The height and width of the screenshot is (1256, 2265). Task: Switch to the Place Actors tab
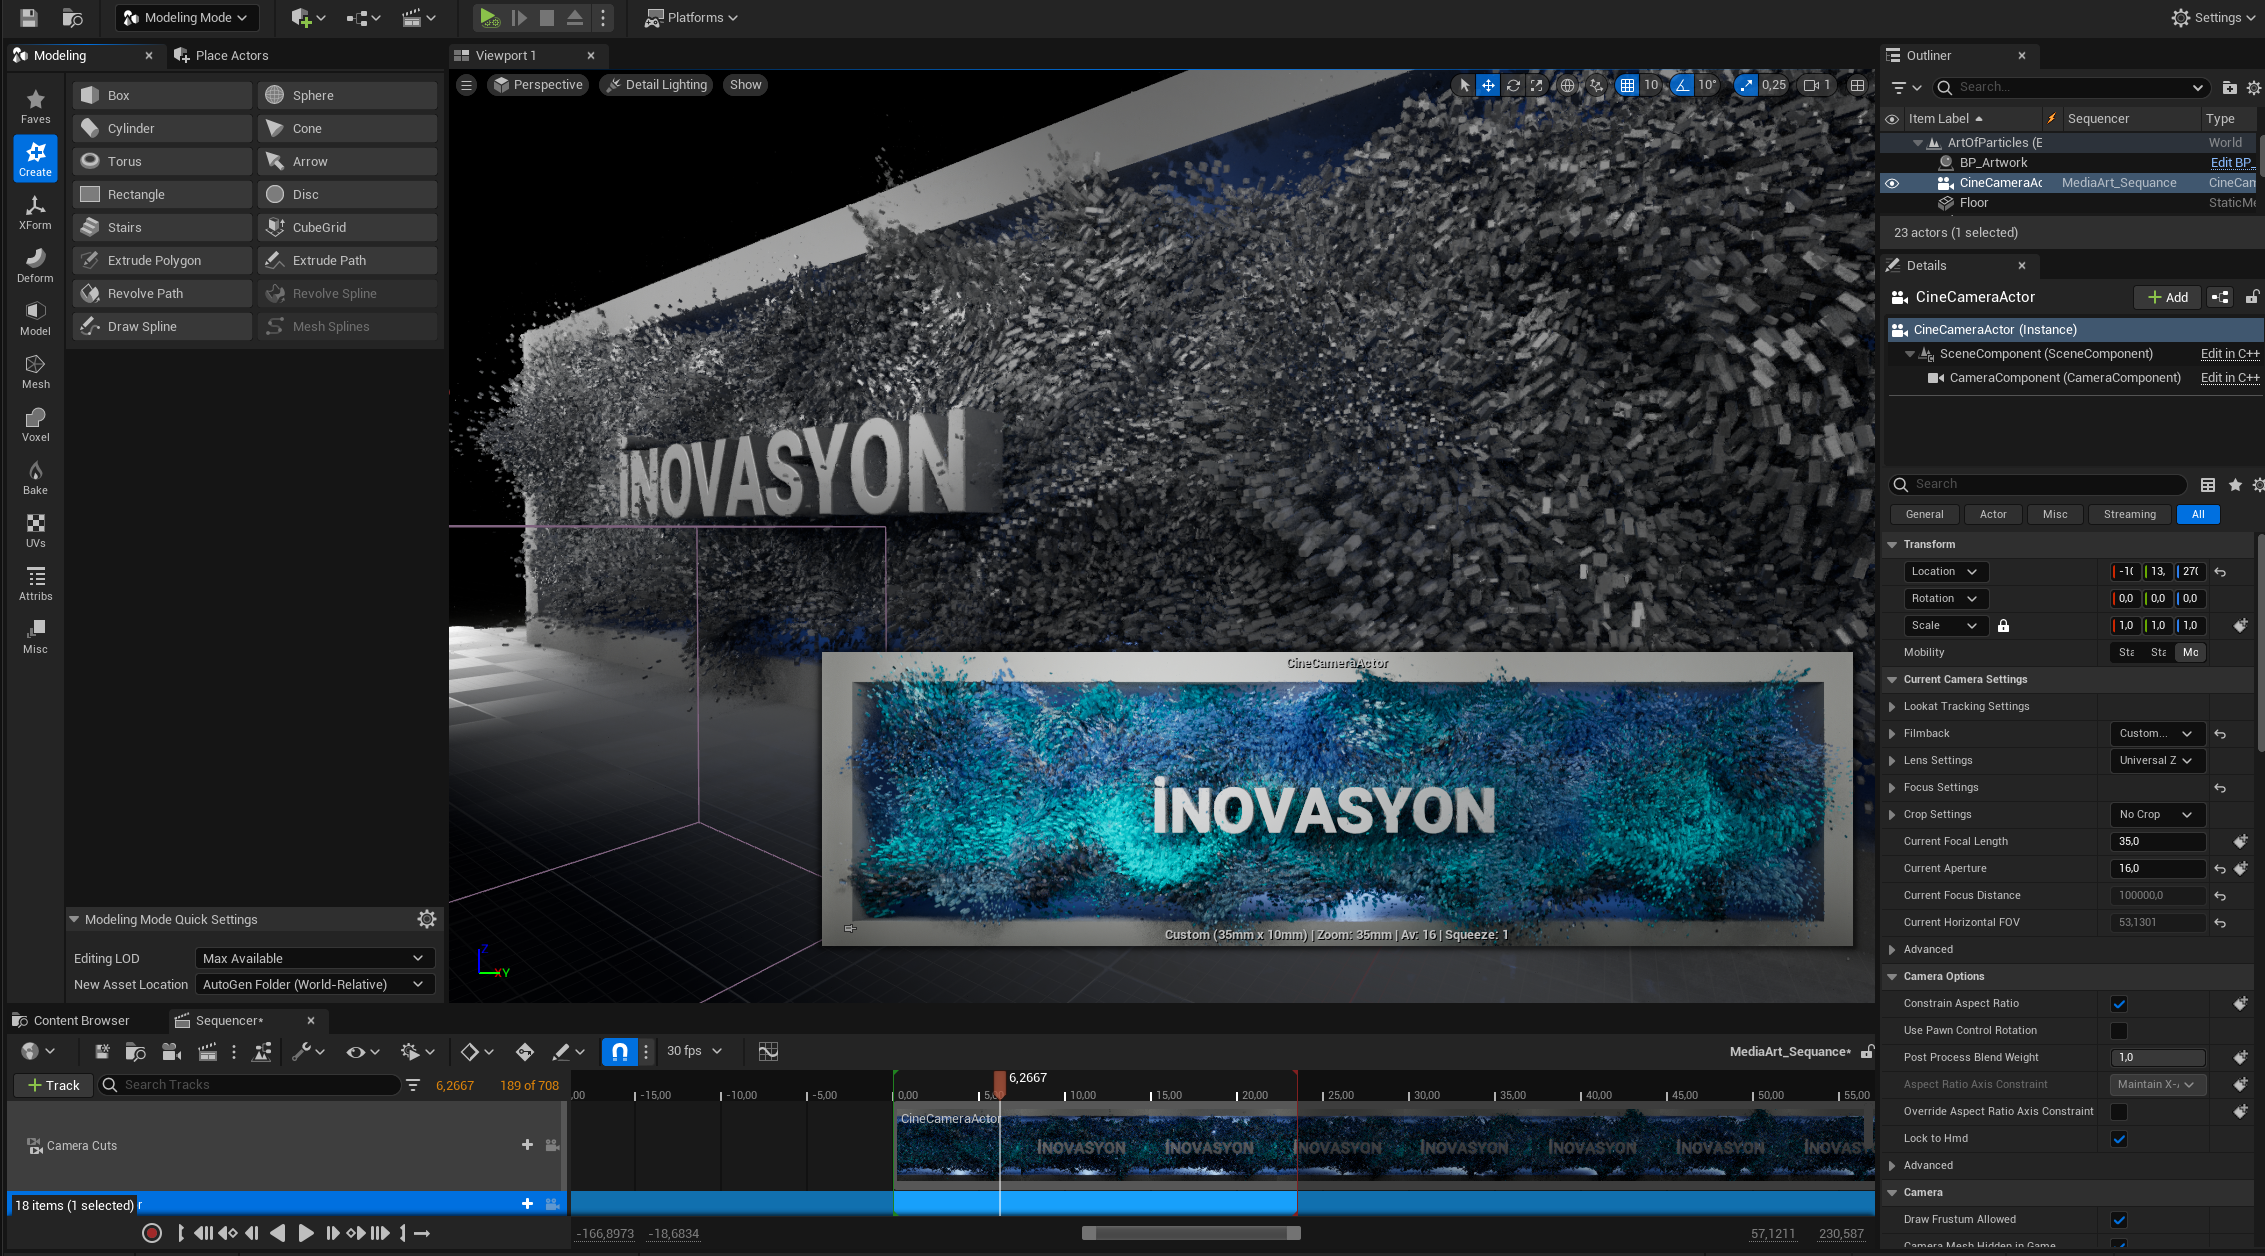[221, 55]
